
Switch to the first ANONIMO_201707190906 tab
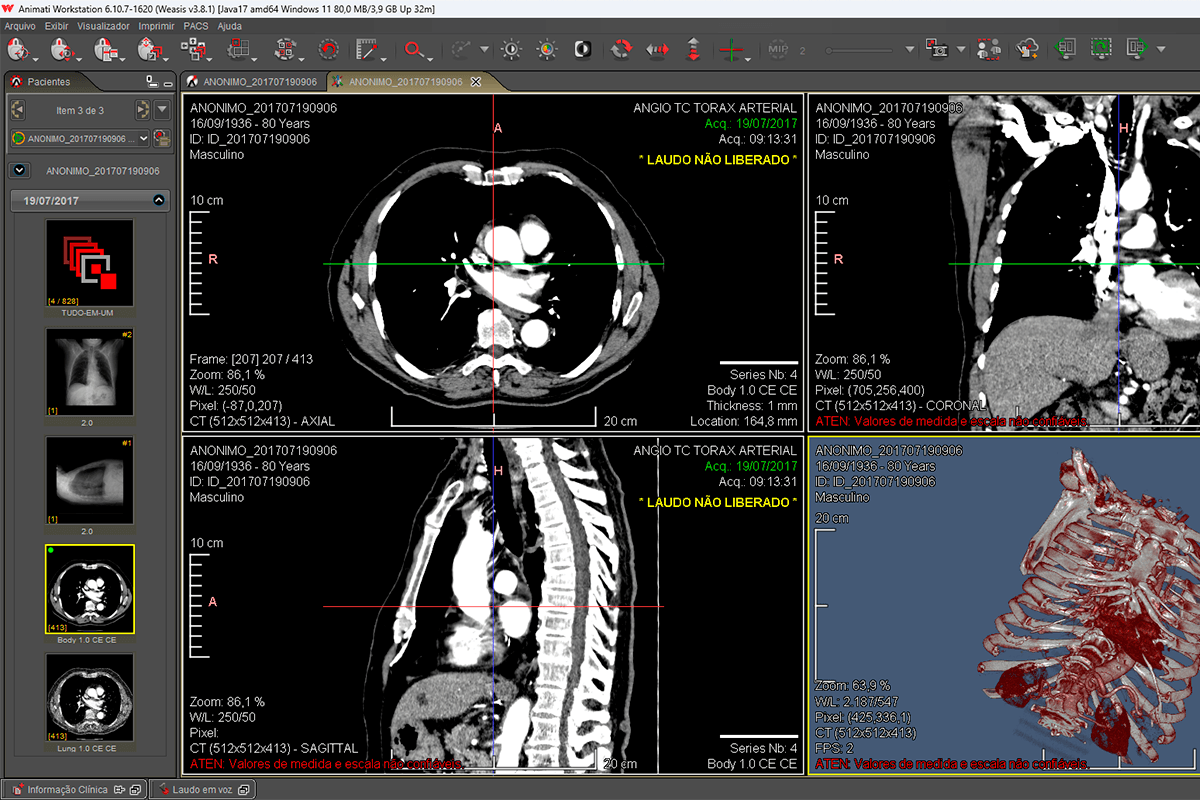pos(253,82)
